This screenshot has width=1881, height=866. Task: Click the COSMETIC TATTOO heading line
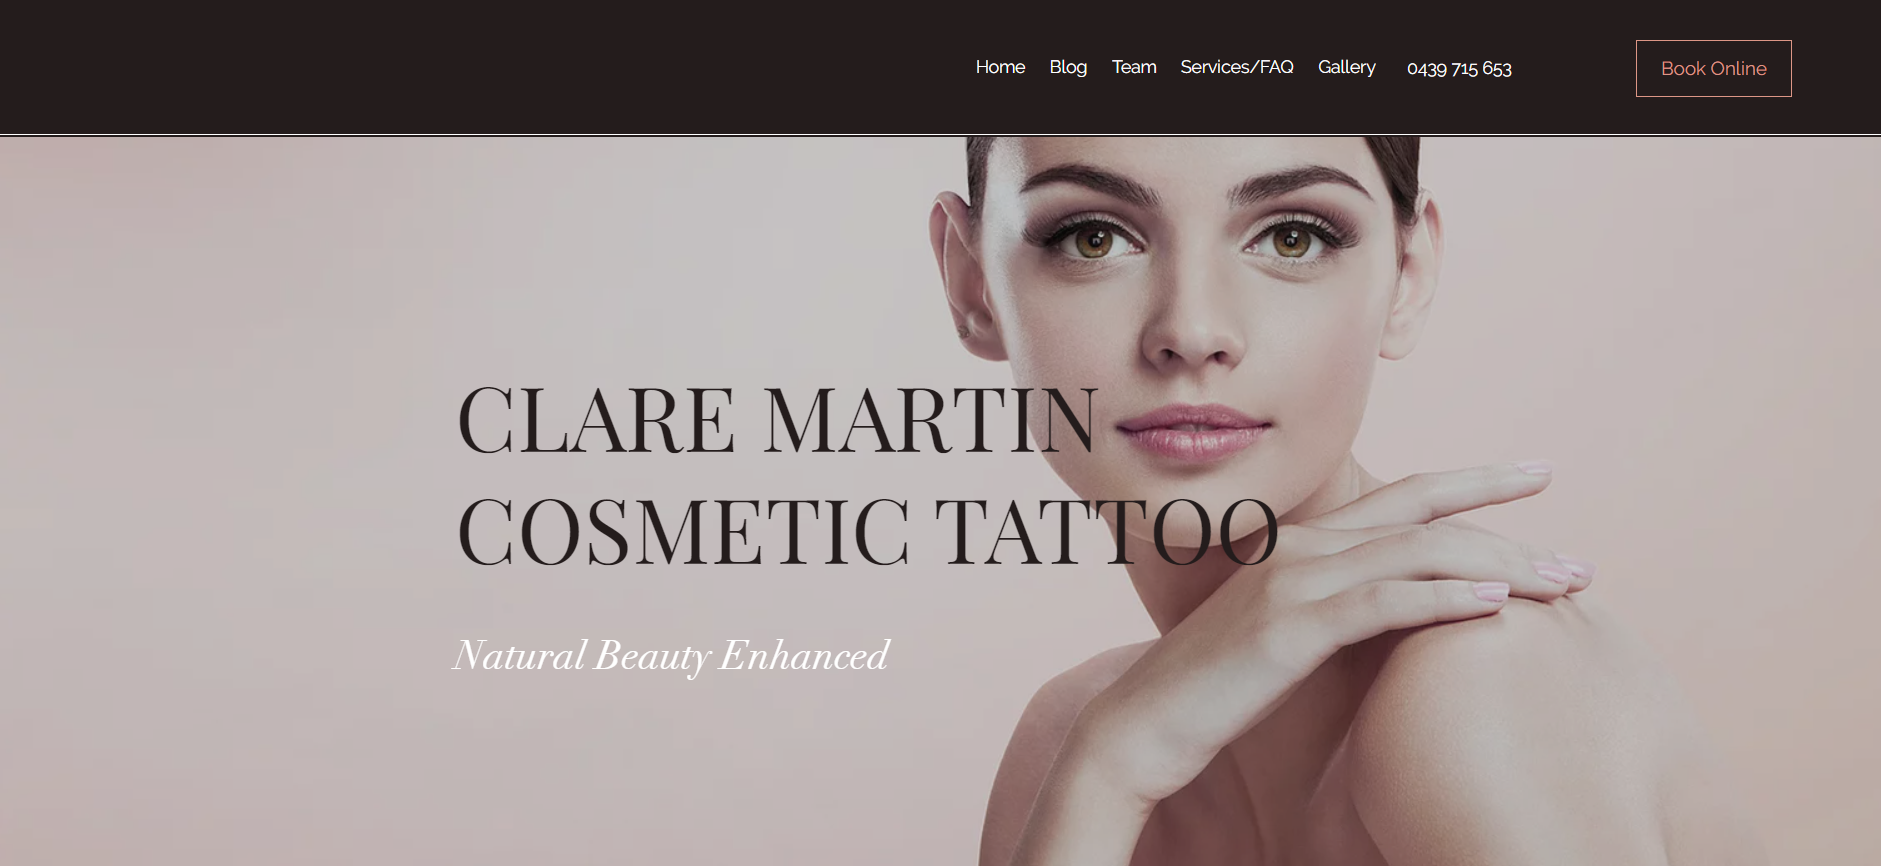[x=867, y=531]
